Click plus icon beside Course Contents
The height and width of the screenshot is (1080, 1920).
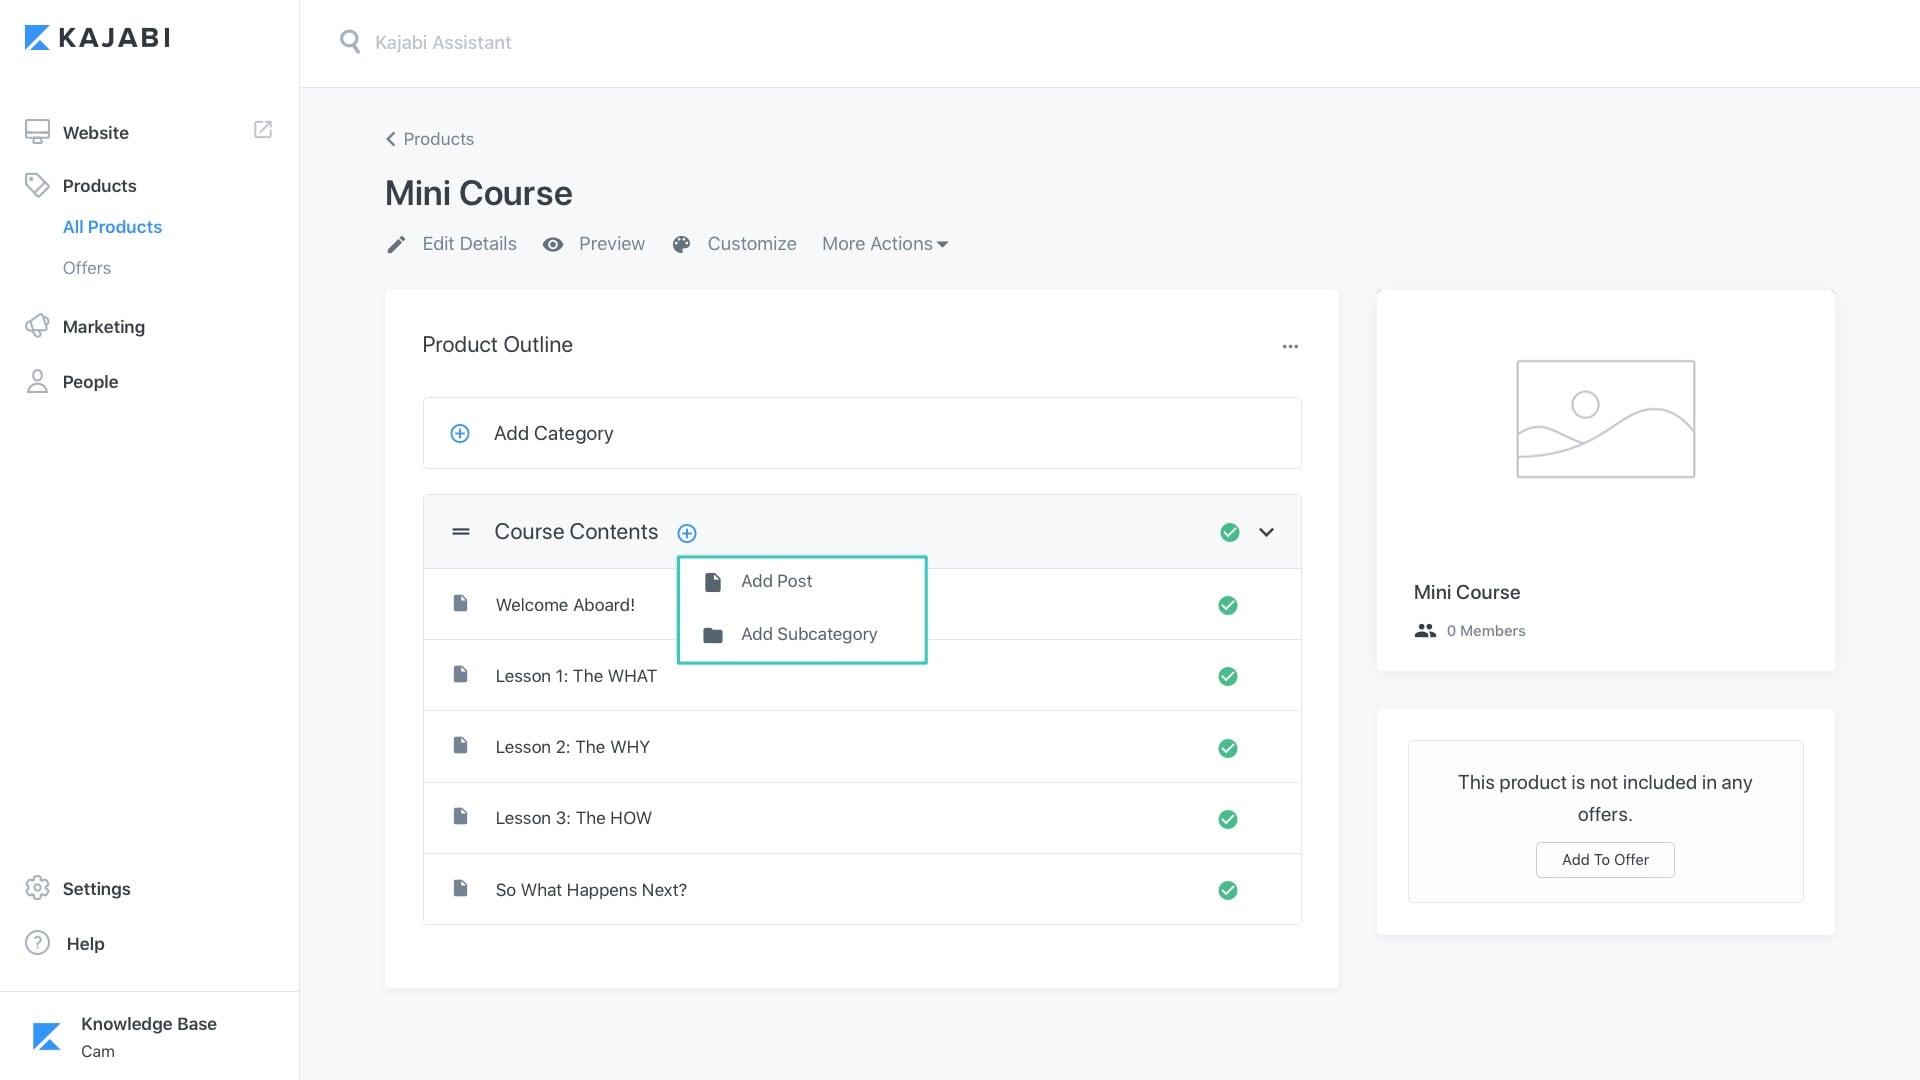(x=687, y=533)
